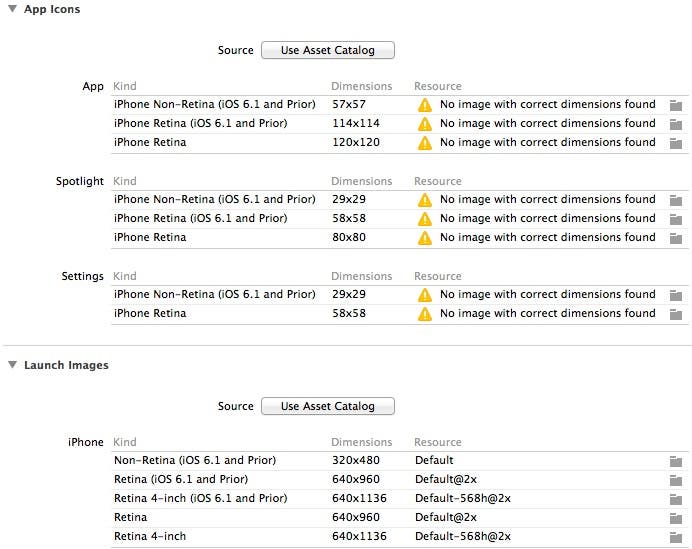
Task: Select App iPhone Retina 120x120 row
Action: 150,143
